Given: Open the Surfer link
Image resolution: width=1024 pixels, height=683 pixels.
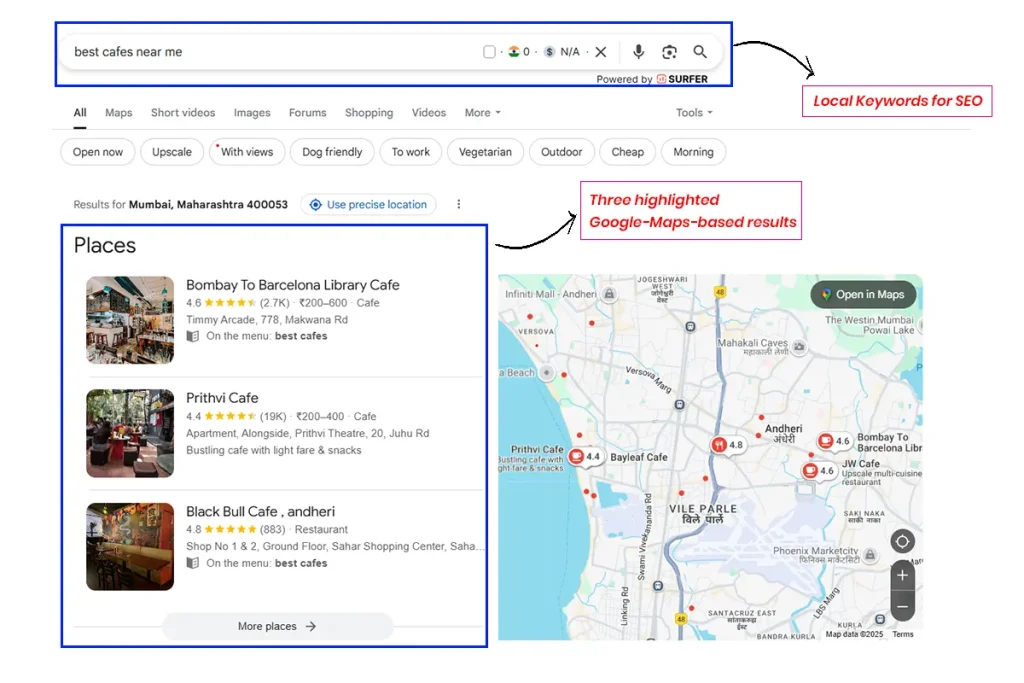Looking at the screenshot, I should (x=682, y=79).
